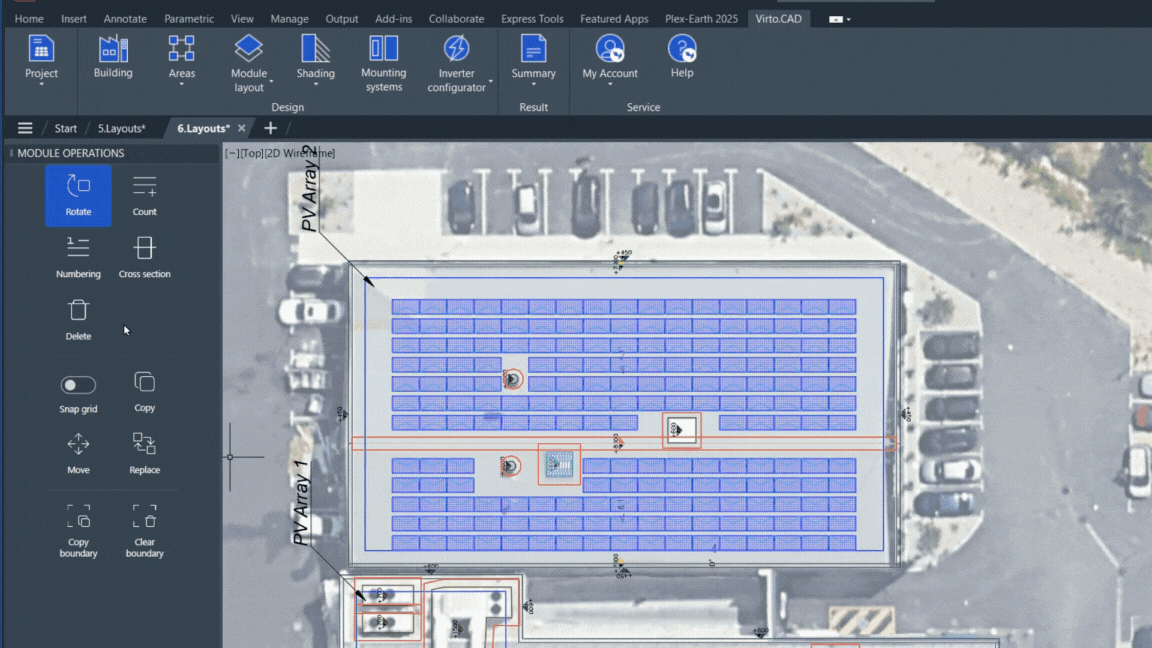
Task: Toggle the Snap grid switch
Action: [x=78, y=385]
